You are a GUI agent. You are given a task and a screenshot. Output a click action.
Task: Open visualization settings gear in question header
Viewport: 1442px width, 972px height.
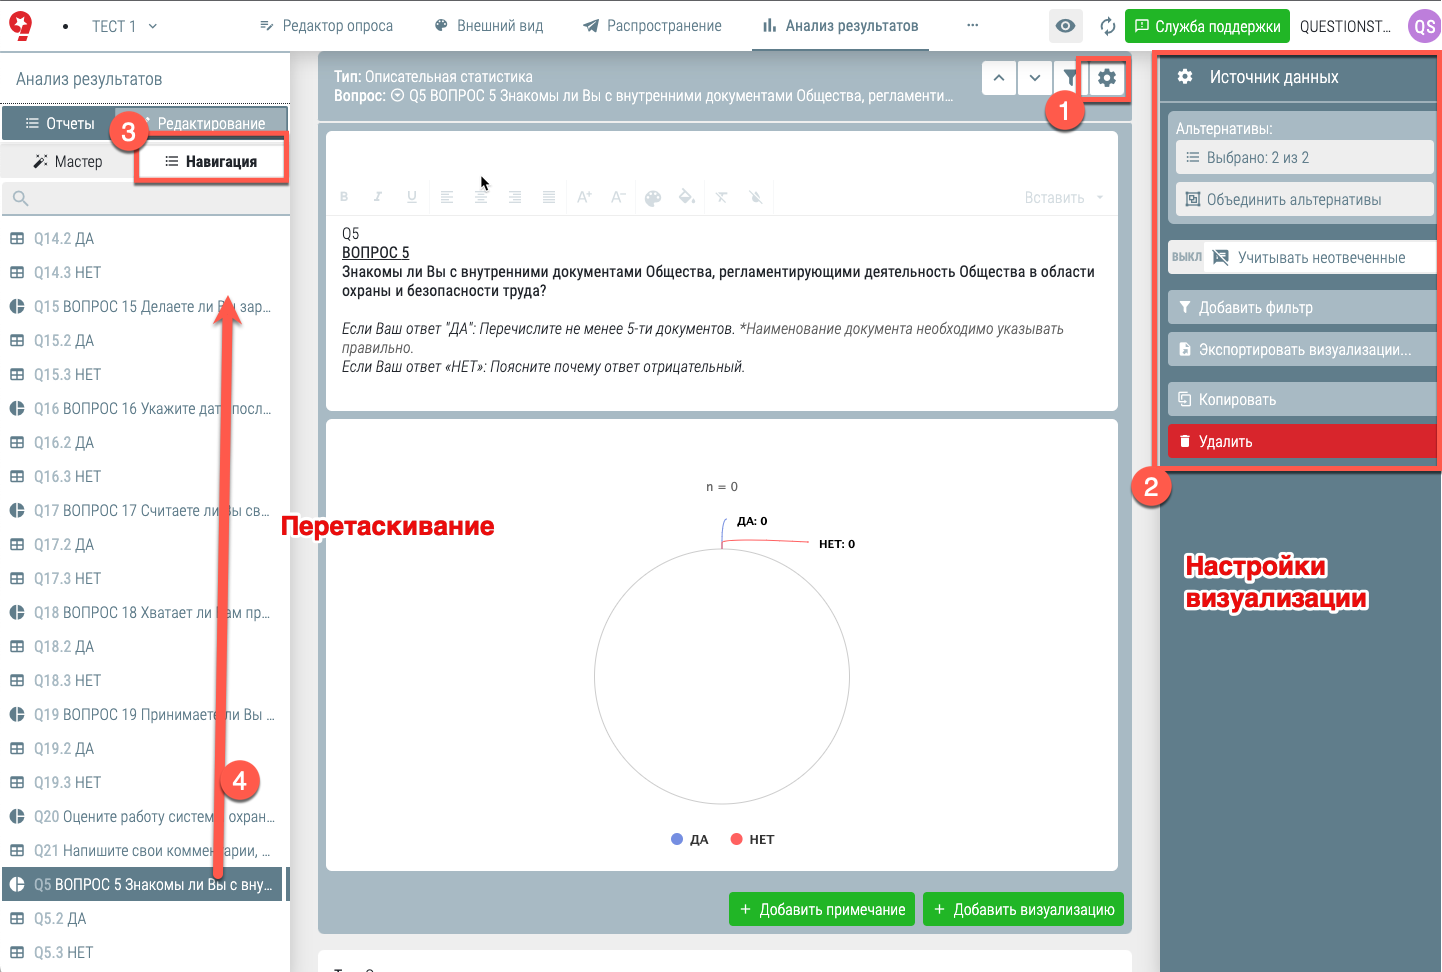point(1107,78)
